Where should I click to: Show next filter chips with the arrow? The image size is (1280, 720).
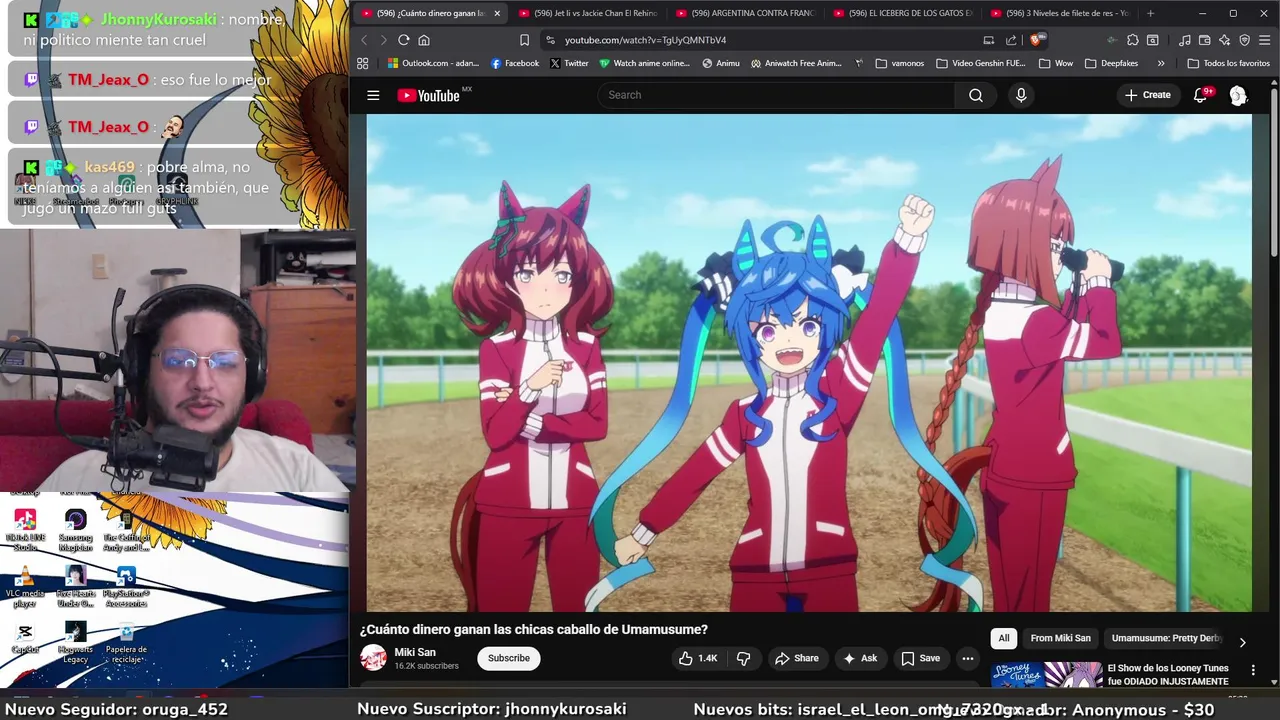point(1242,643)
